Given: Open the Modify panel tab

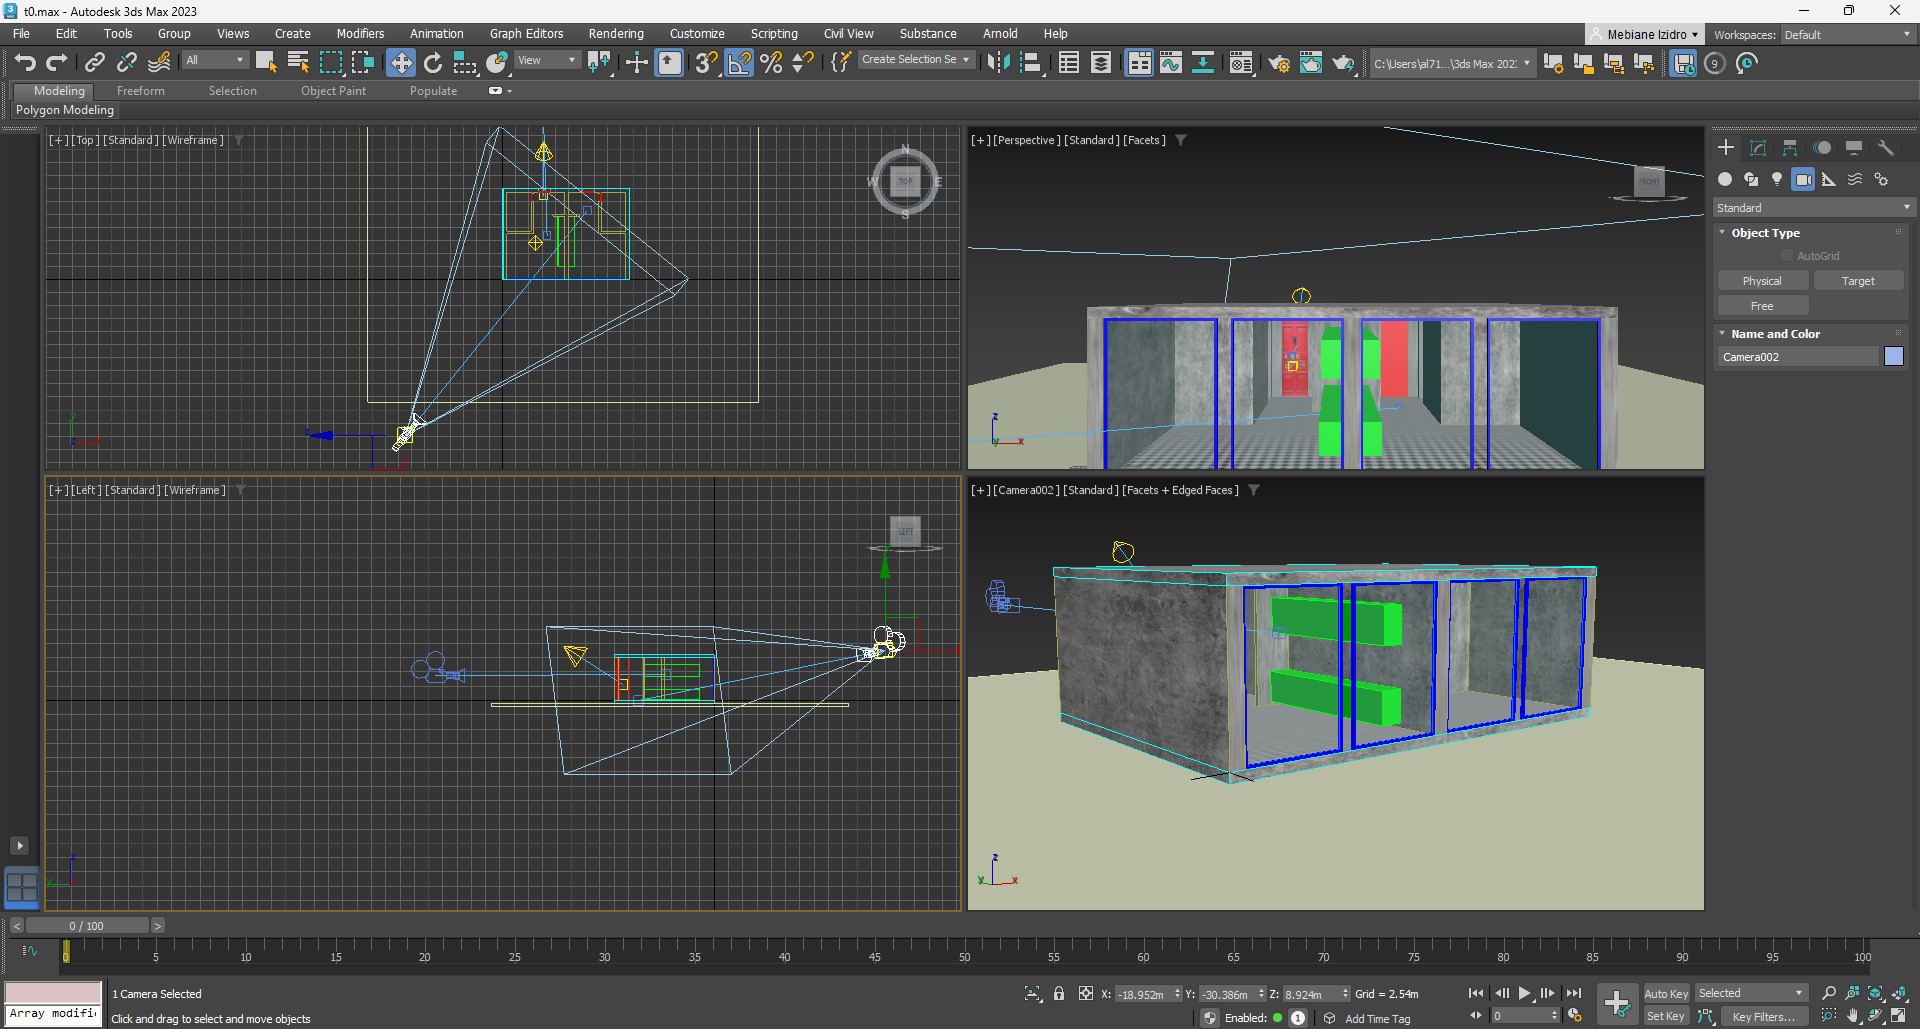Looking at the screenshot, I should tap(1758, 148).
